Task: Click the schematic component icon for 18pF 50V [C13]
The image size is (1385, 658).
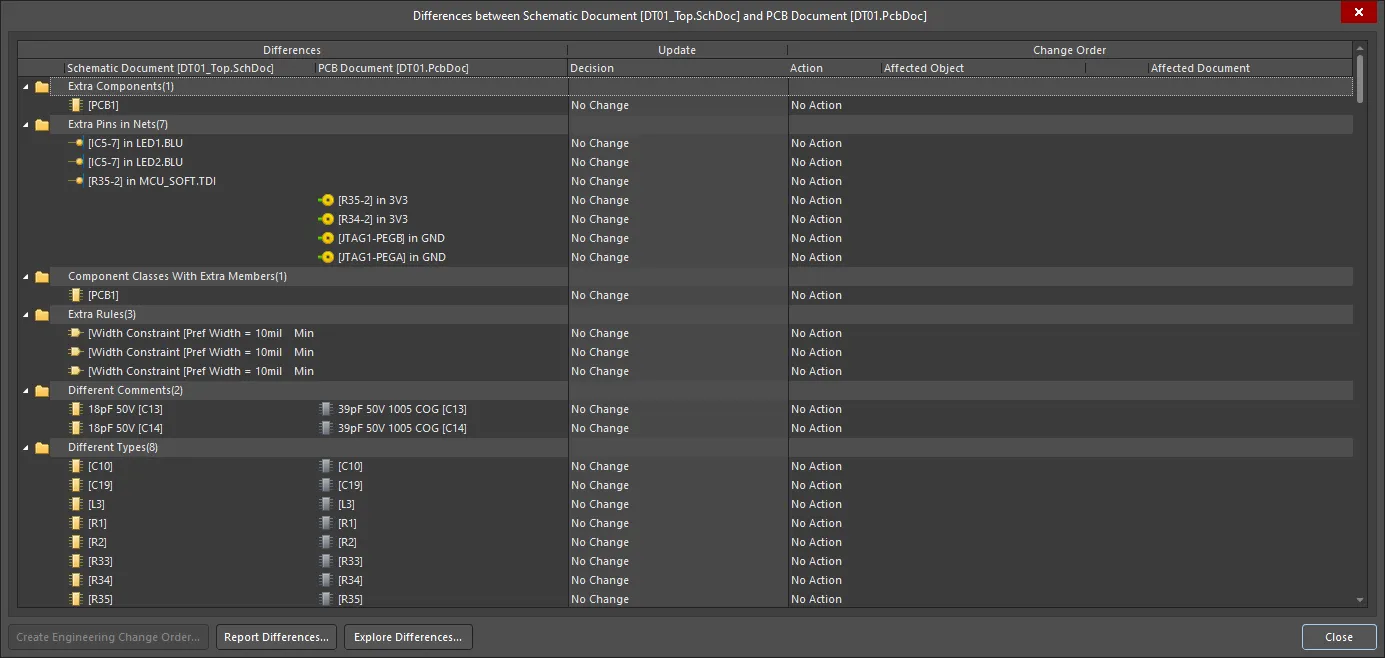Action: pyautogui.click(x=75, y=409)
